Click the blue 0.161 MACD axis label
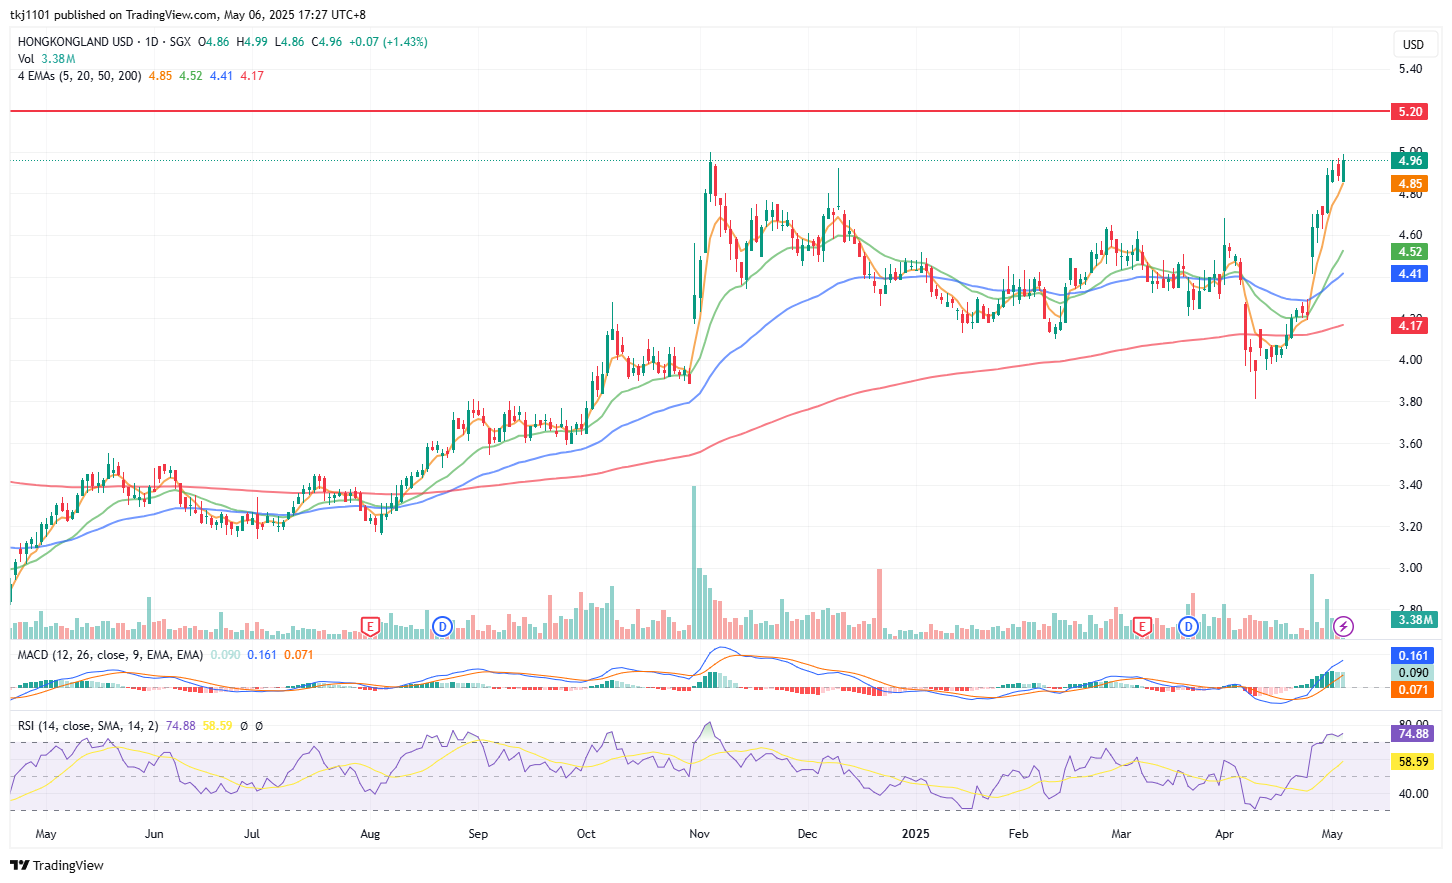Image resolution: width=1452 pixels, height=883 pixels. 1413,656
